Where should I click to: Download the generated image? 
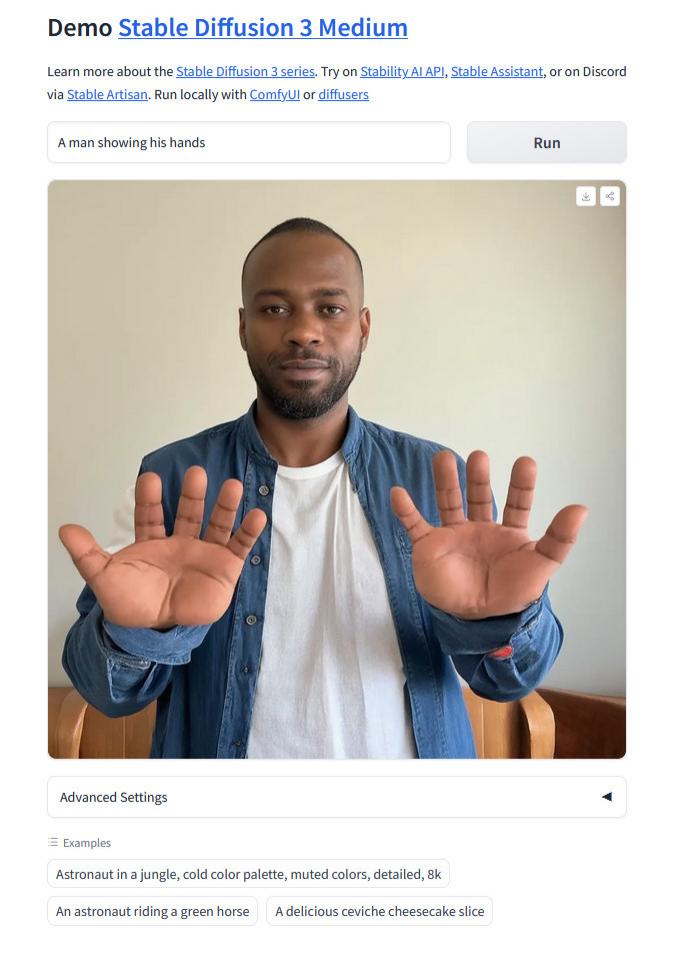[x=585, y=197]
